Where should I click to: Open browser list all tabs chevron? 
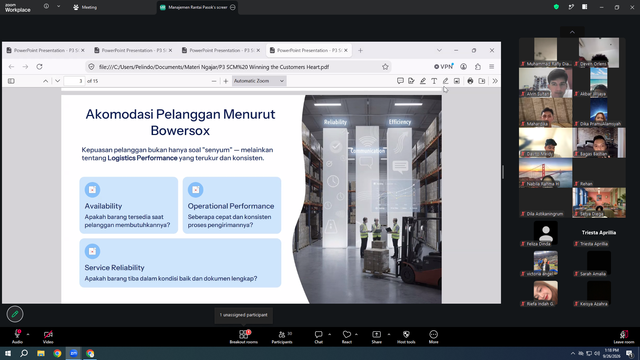point(439,50)
